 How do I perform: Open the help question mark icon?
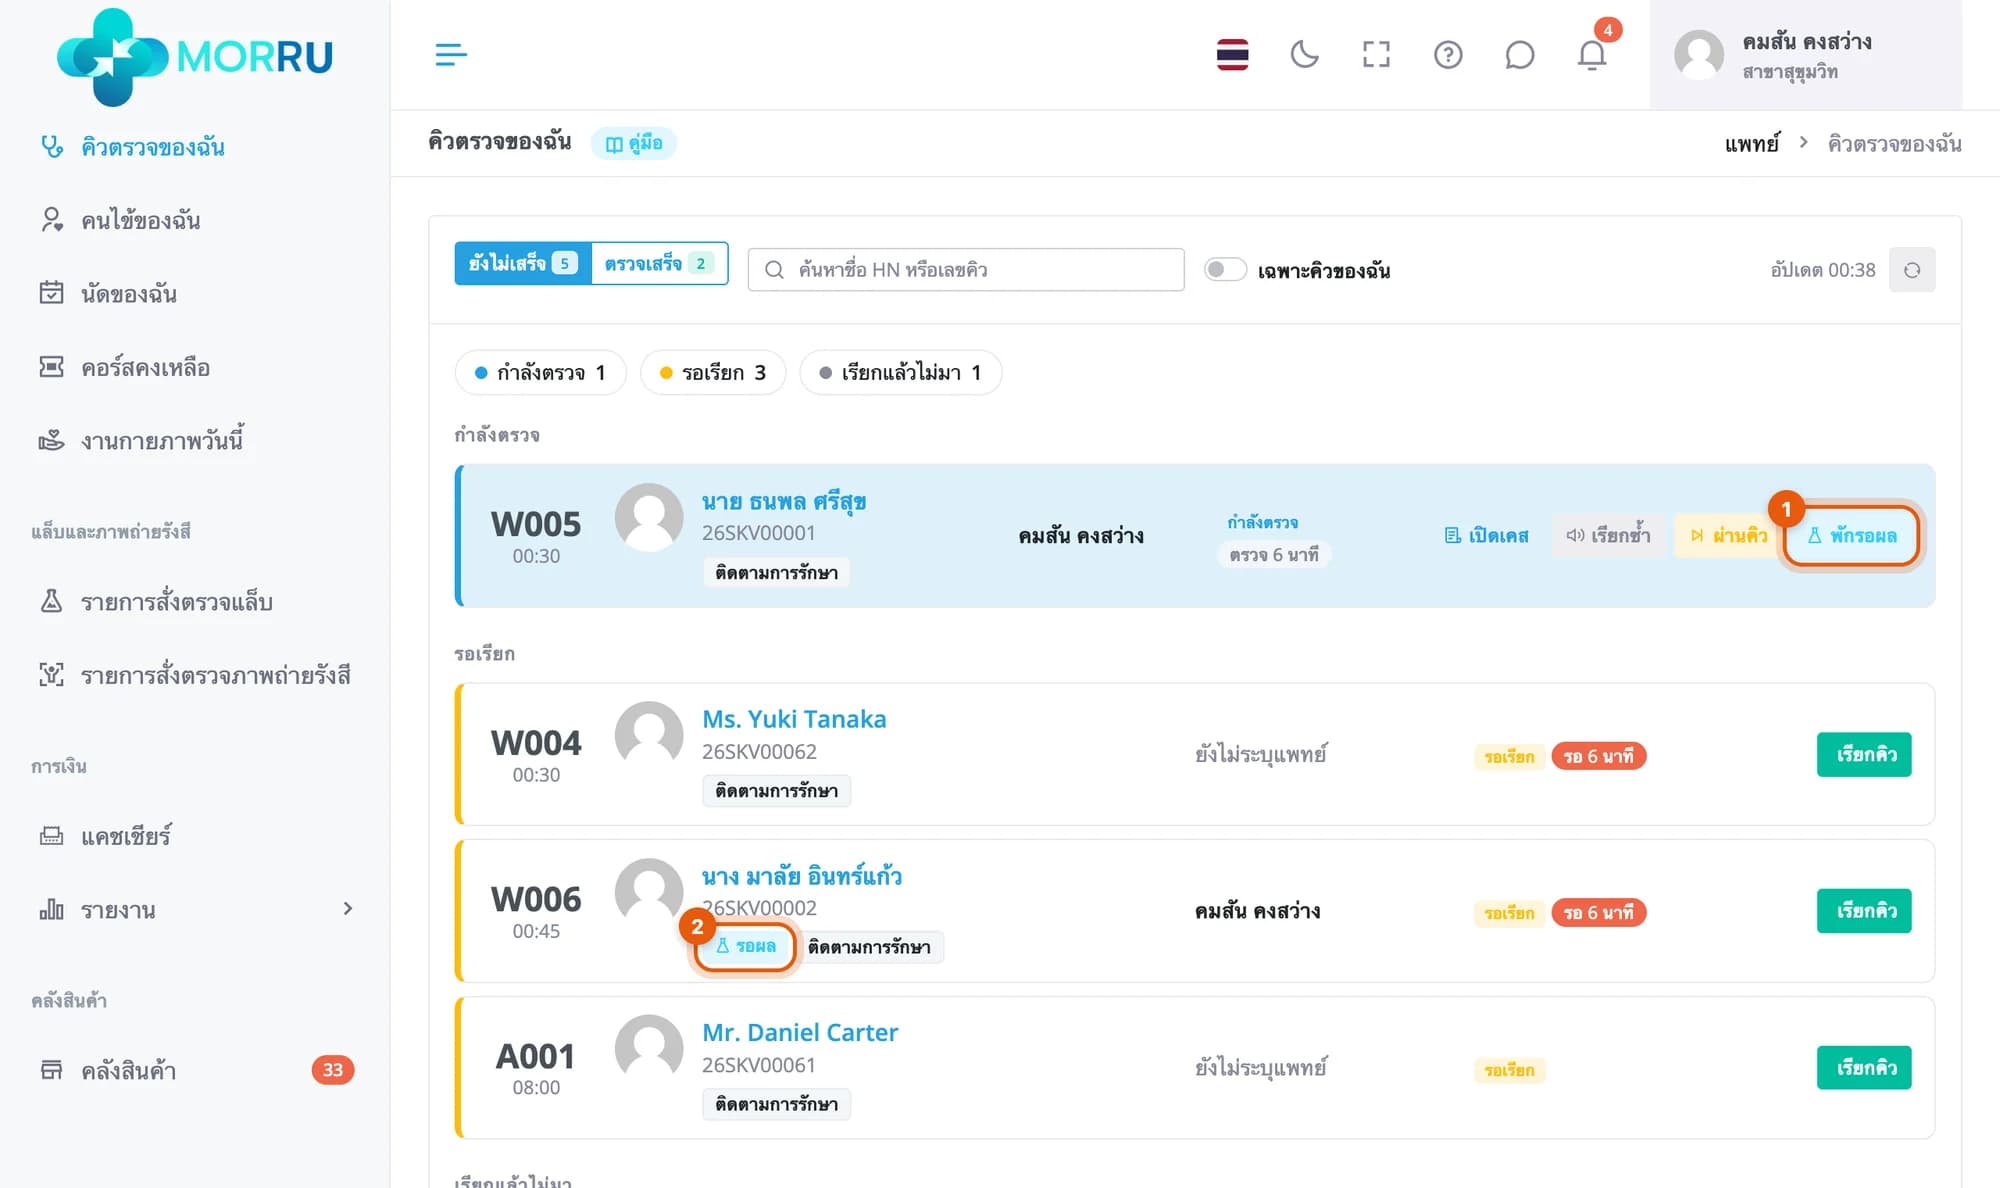[x=1448, y=55]
